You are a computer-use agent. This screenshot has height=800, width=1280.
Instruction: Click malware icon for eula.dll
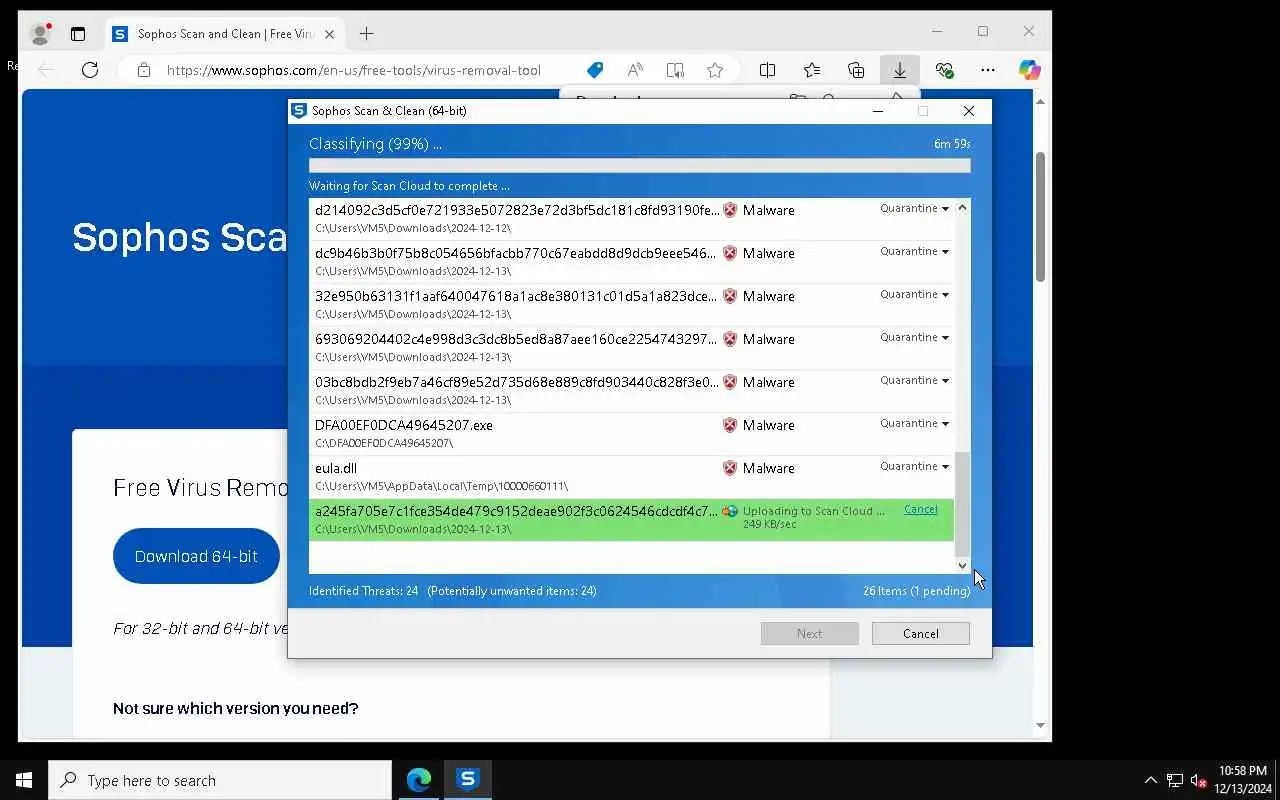730,468
